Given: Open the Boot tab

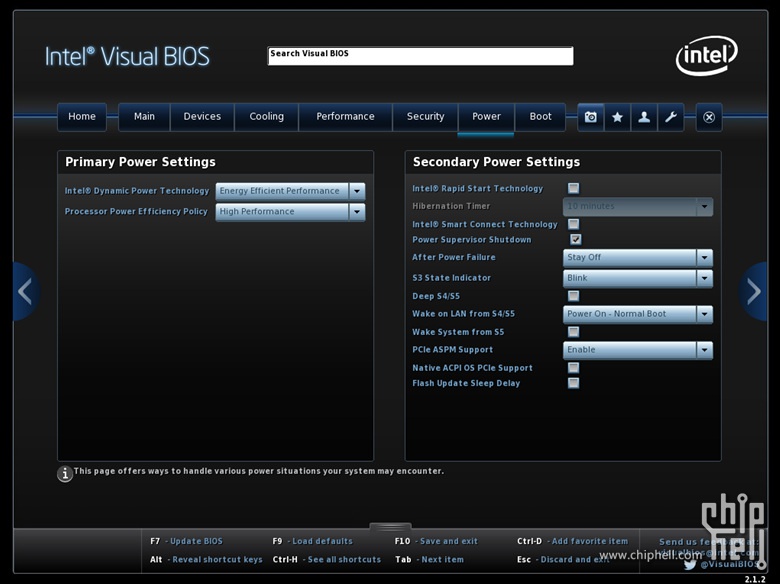Looking at the screenshot, I should (x=540, y=117).
